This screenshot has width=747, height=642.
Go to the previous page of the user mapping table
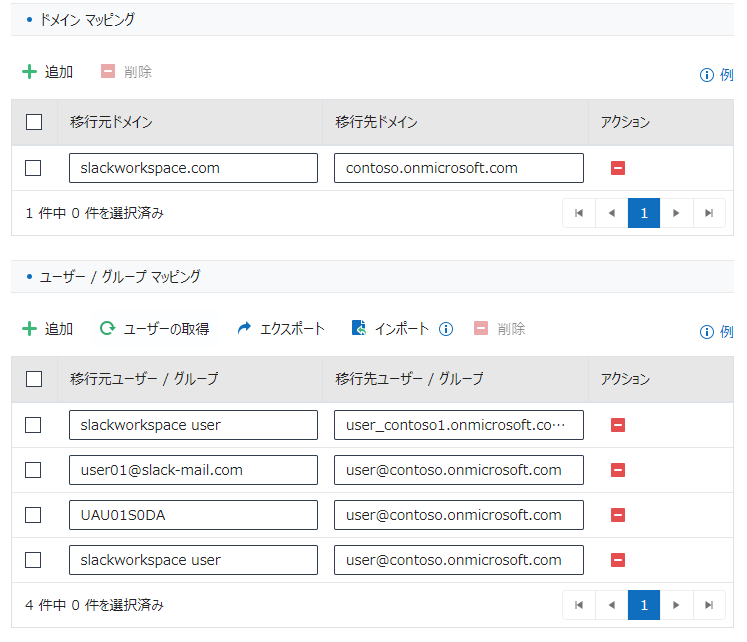pyautogui.click(x=612, y=605)
